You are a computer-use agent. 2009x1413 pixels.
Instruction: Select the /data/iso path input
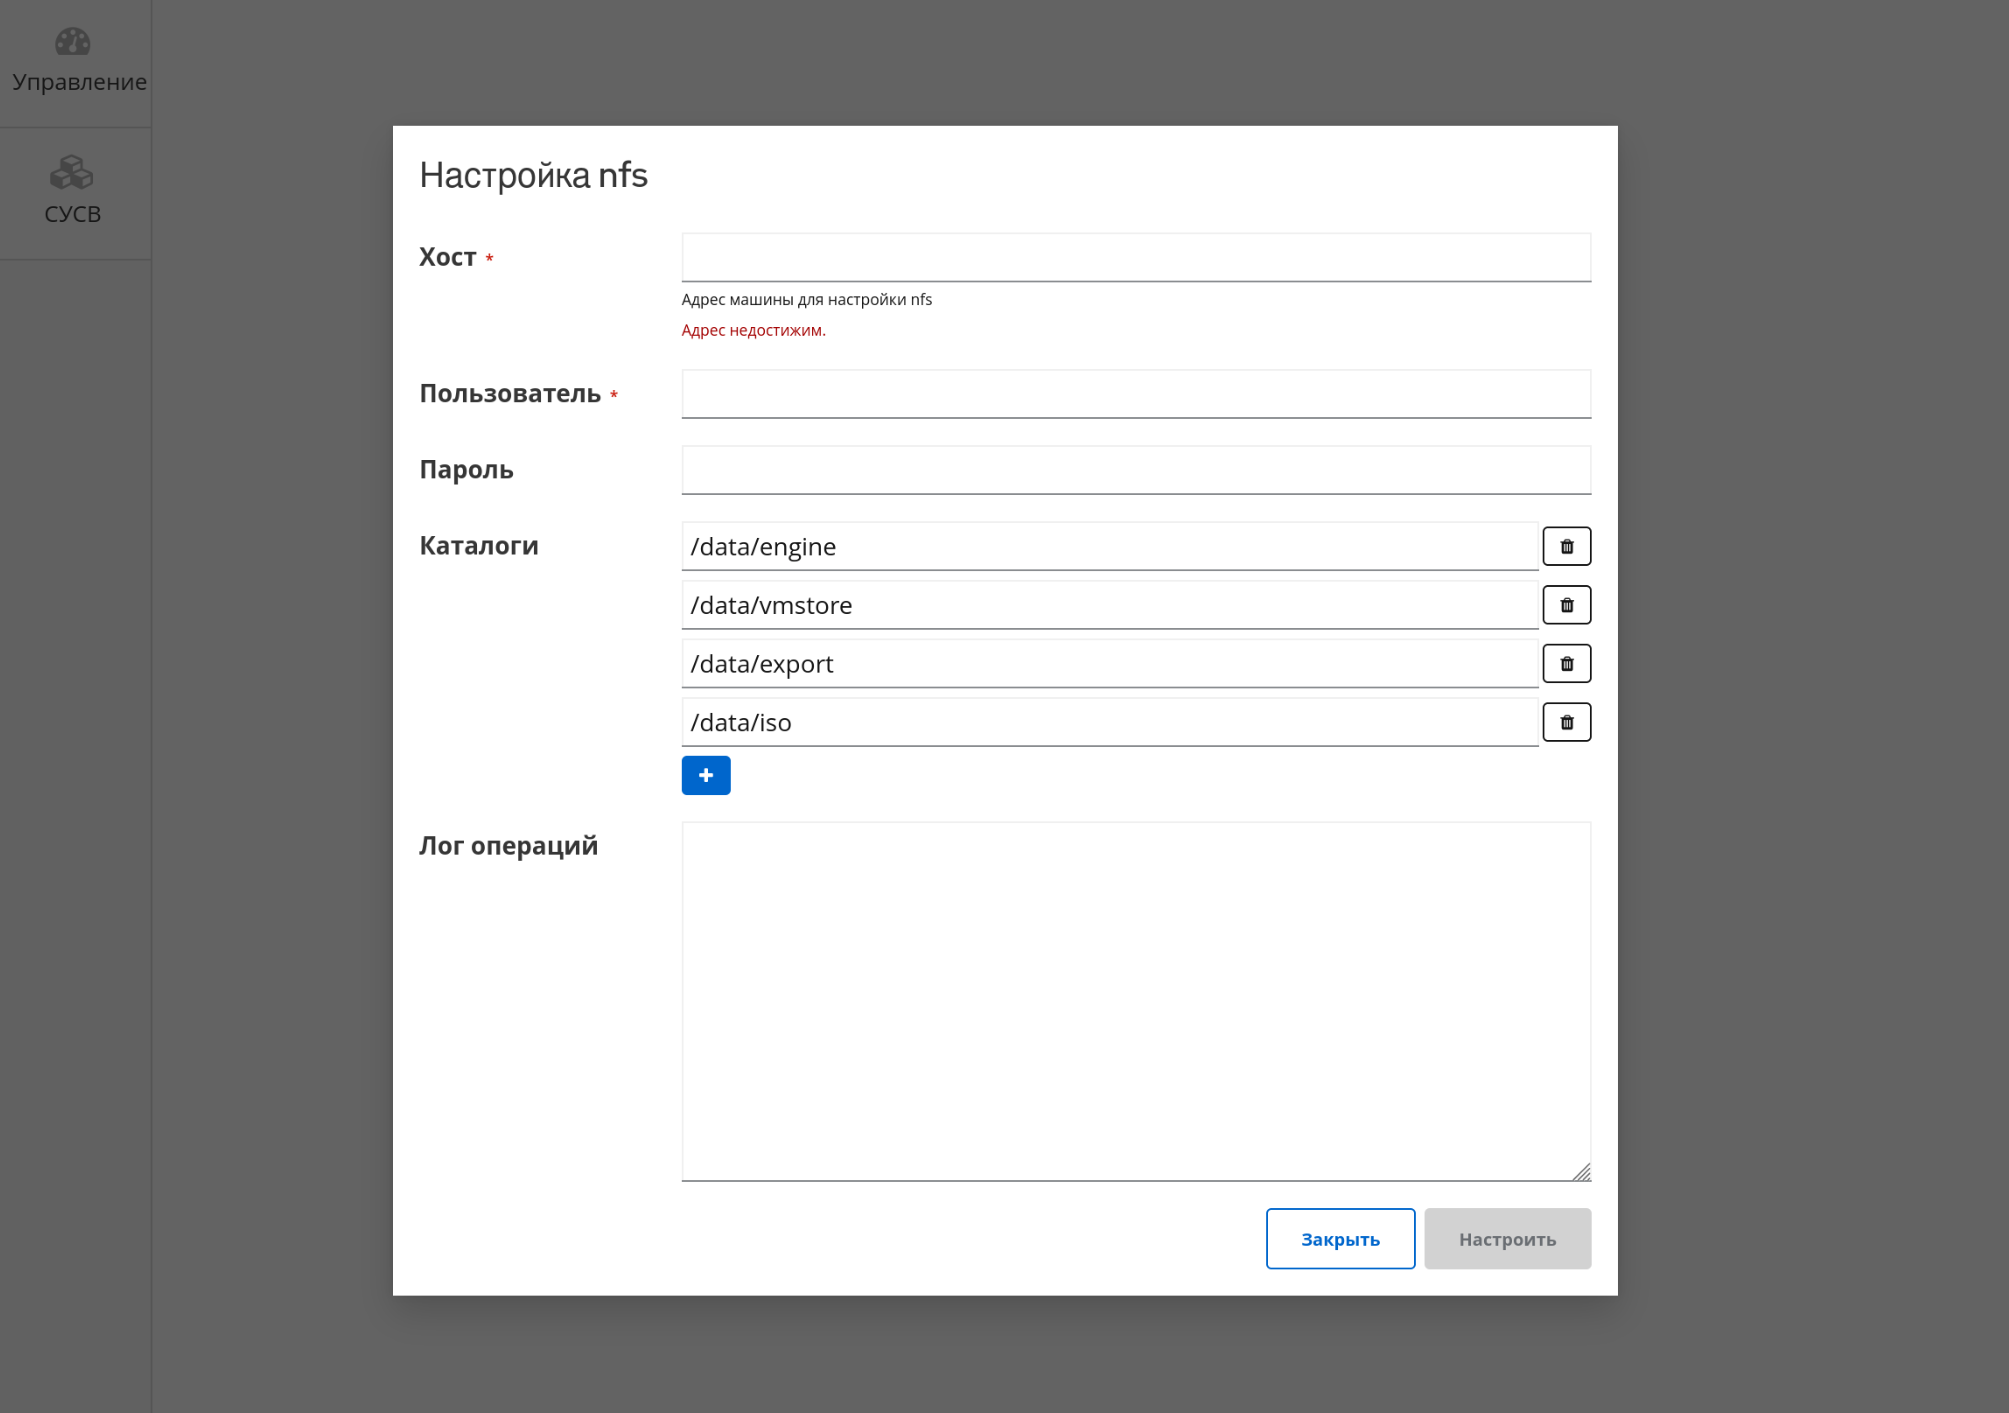[x=1108, y=722]
